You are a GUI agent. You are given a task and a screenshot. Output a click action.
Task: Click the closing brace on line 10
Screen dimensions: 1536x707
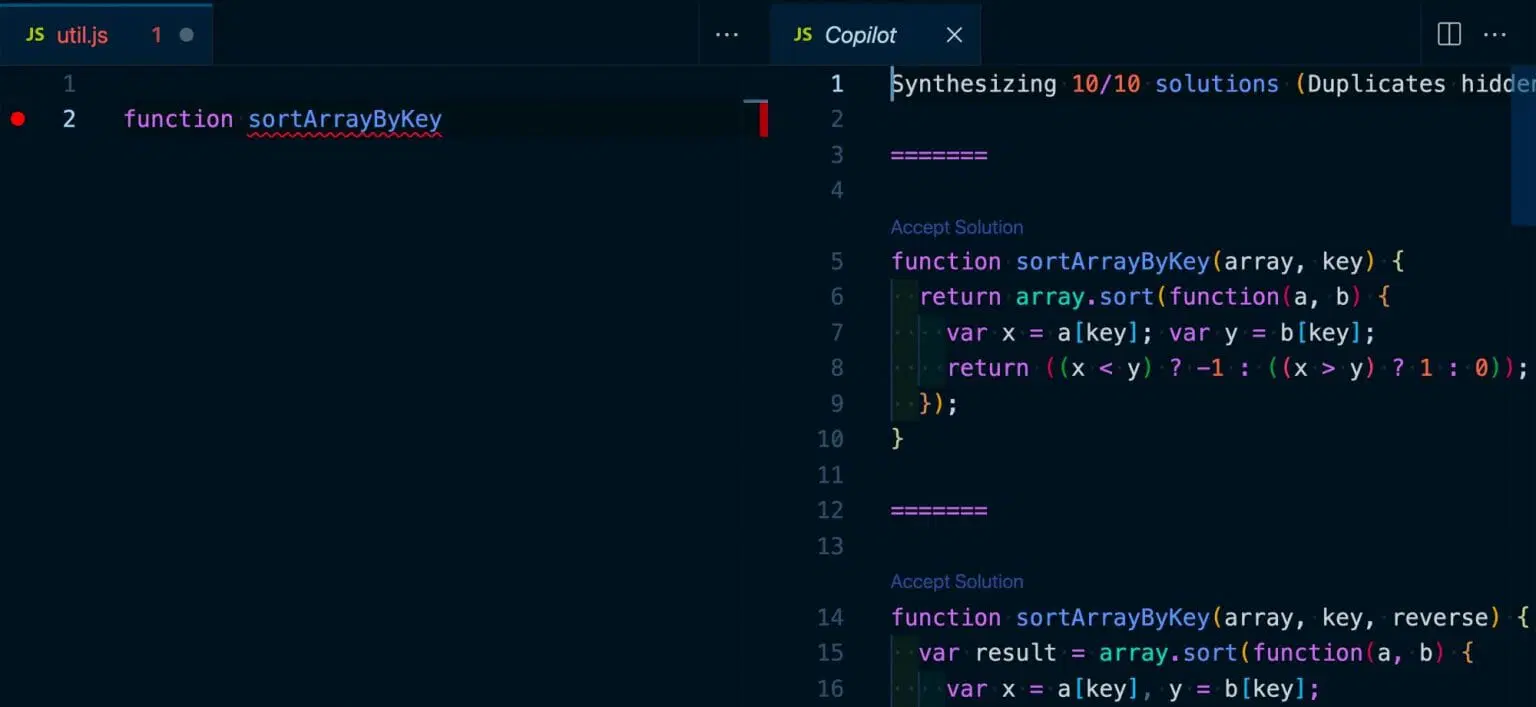click(x=897, y=439)
